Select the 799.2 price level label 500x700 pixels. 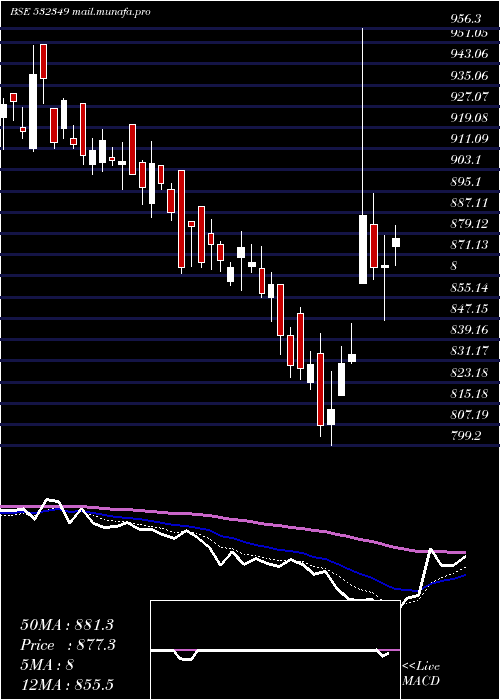(466, 437)
